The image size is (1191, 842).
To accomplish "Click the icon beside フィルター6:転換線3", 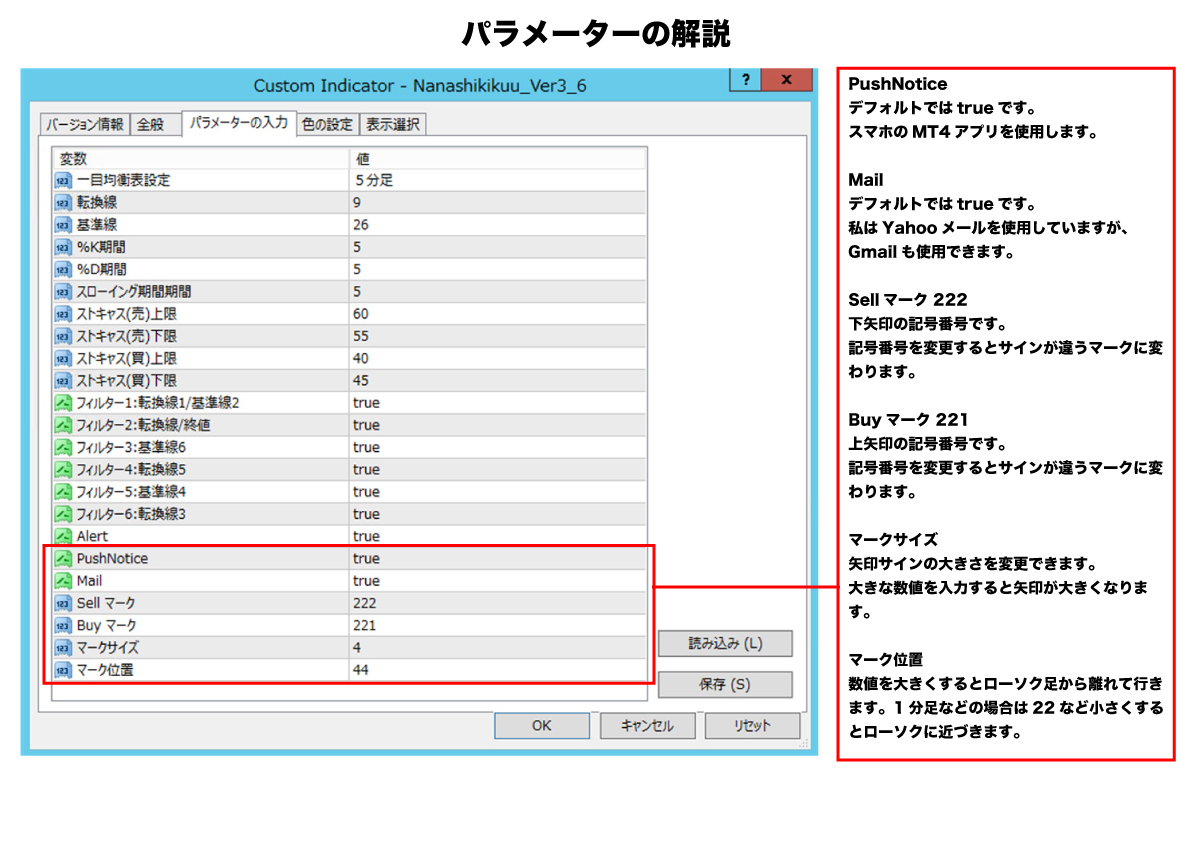I will coord(63,514).
